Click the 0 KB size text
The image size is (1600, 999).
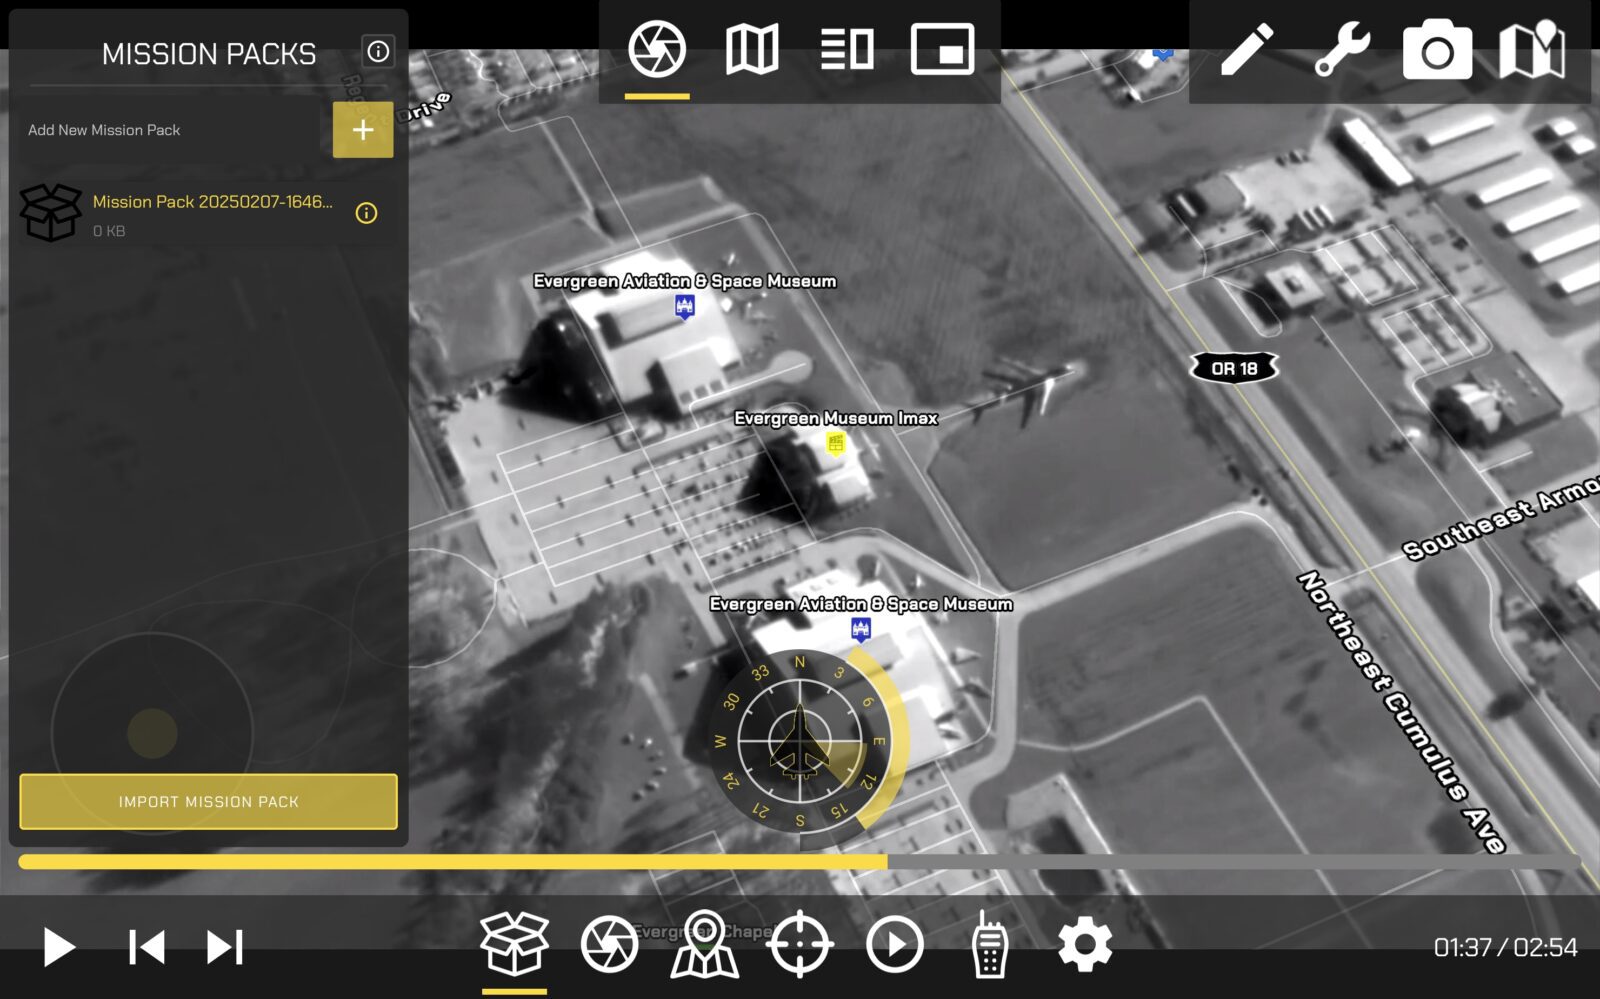(109, 231)
